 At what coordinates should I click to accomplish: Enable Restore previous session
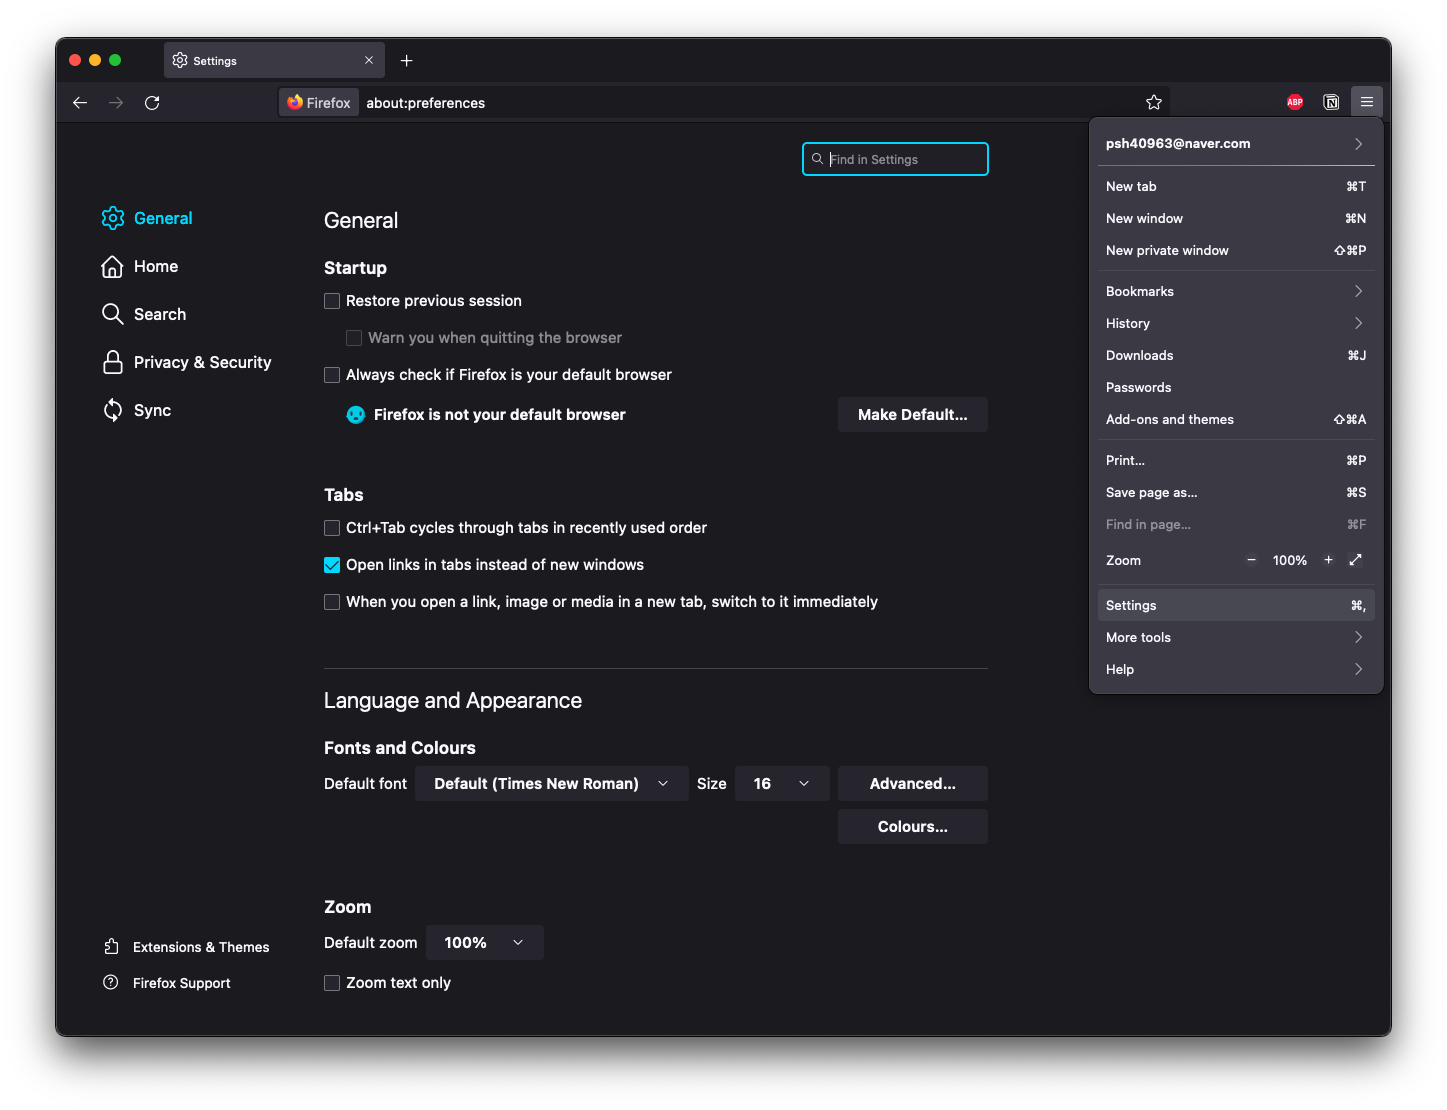pyautogui.click(x=332, y=301)
